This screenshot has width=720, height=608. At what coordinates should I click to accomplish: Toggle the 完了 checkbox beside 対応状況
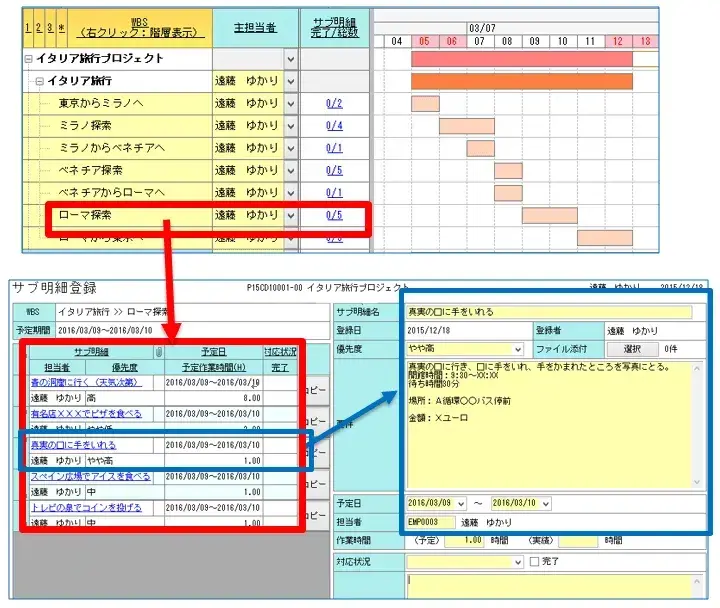point(534,562)
